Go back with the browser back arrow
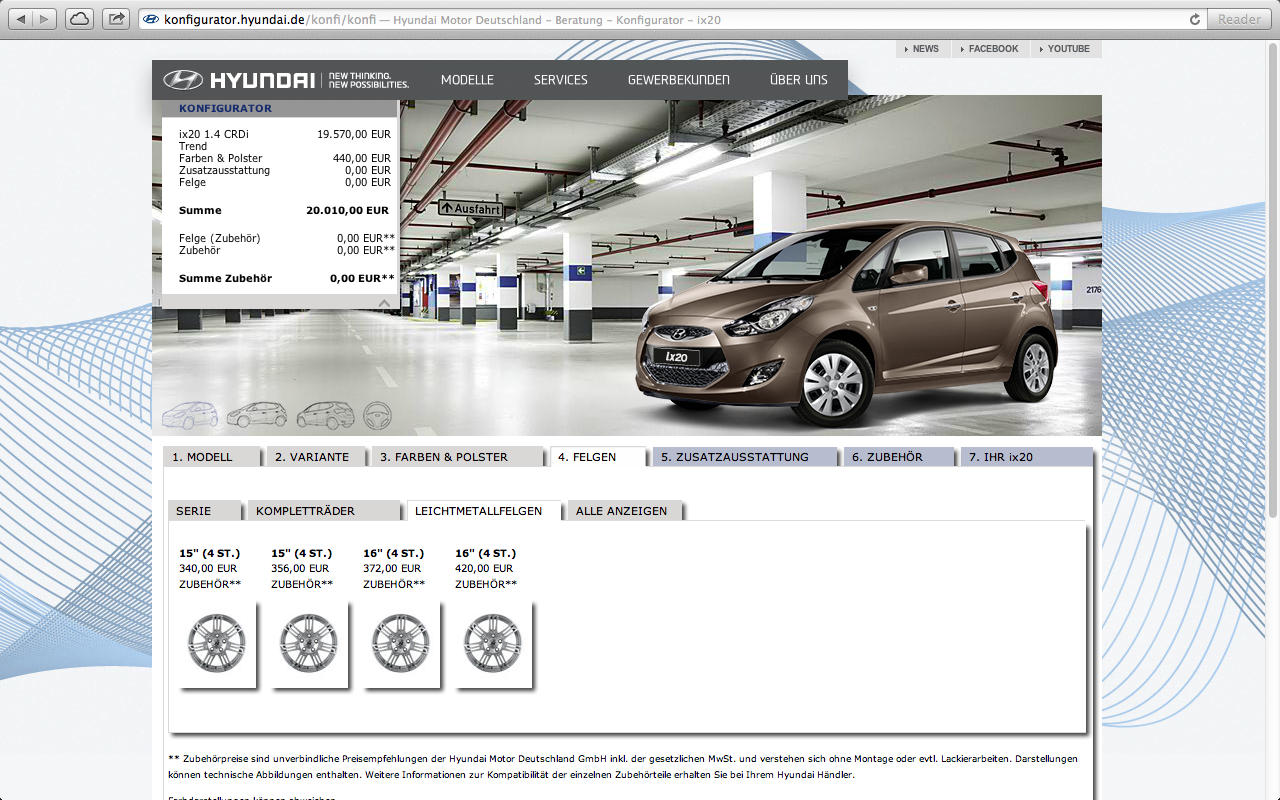The image size is (1280, 800). (21, 19)
